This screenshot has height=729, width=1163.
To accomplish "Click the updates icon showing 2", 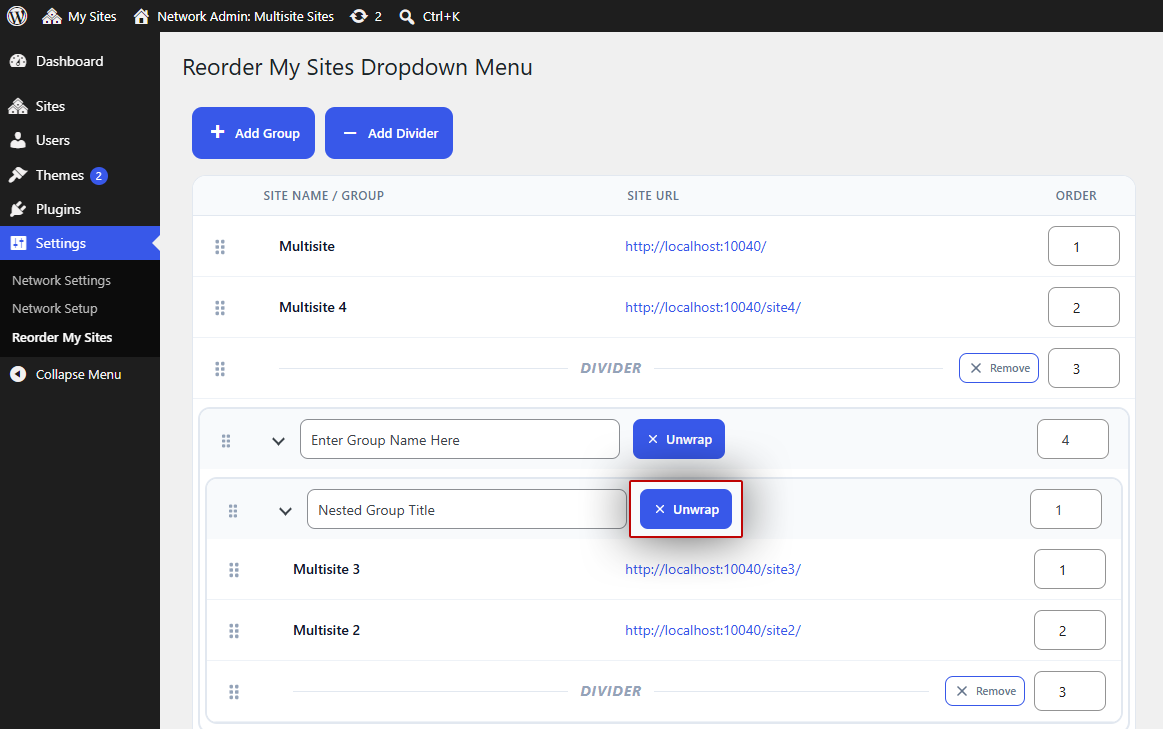I will coord(366,16).
